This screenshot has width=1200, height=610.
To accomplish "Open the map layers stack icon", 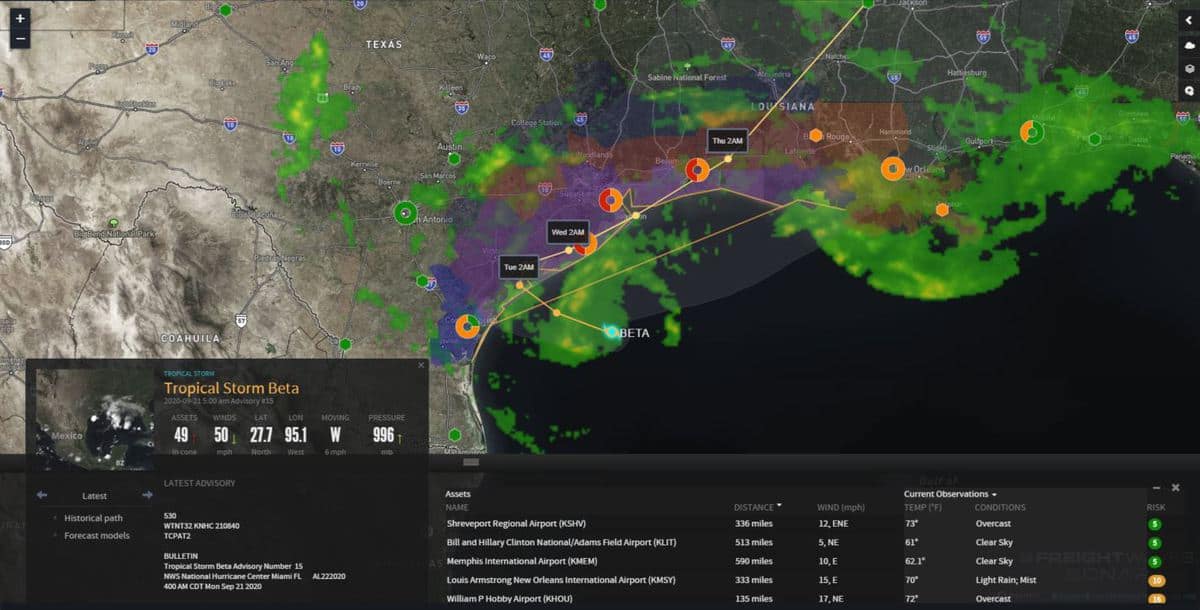I will point(1189,68).
